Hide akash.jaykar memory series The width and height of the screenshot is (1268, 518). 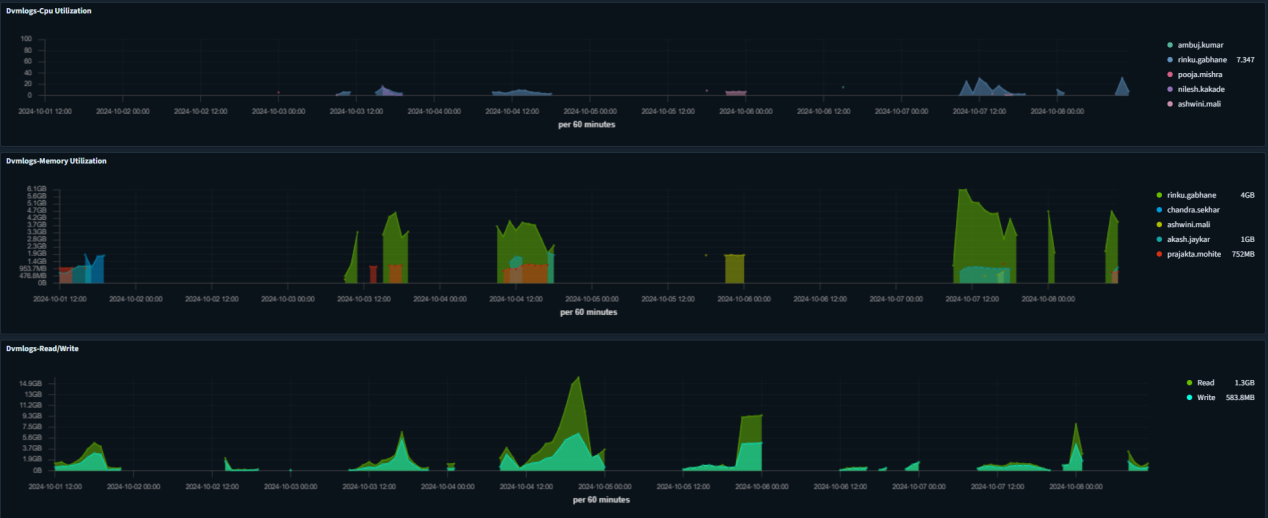(1199, 240)
